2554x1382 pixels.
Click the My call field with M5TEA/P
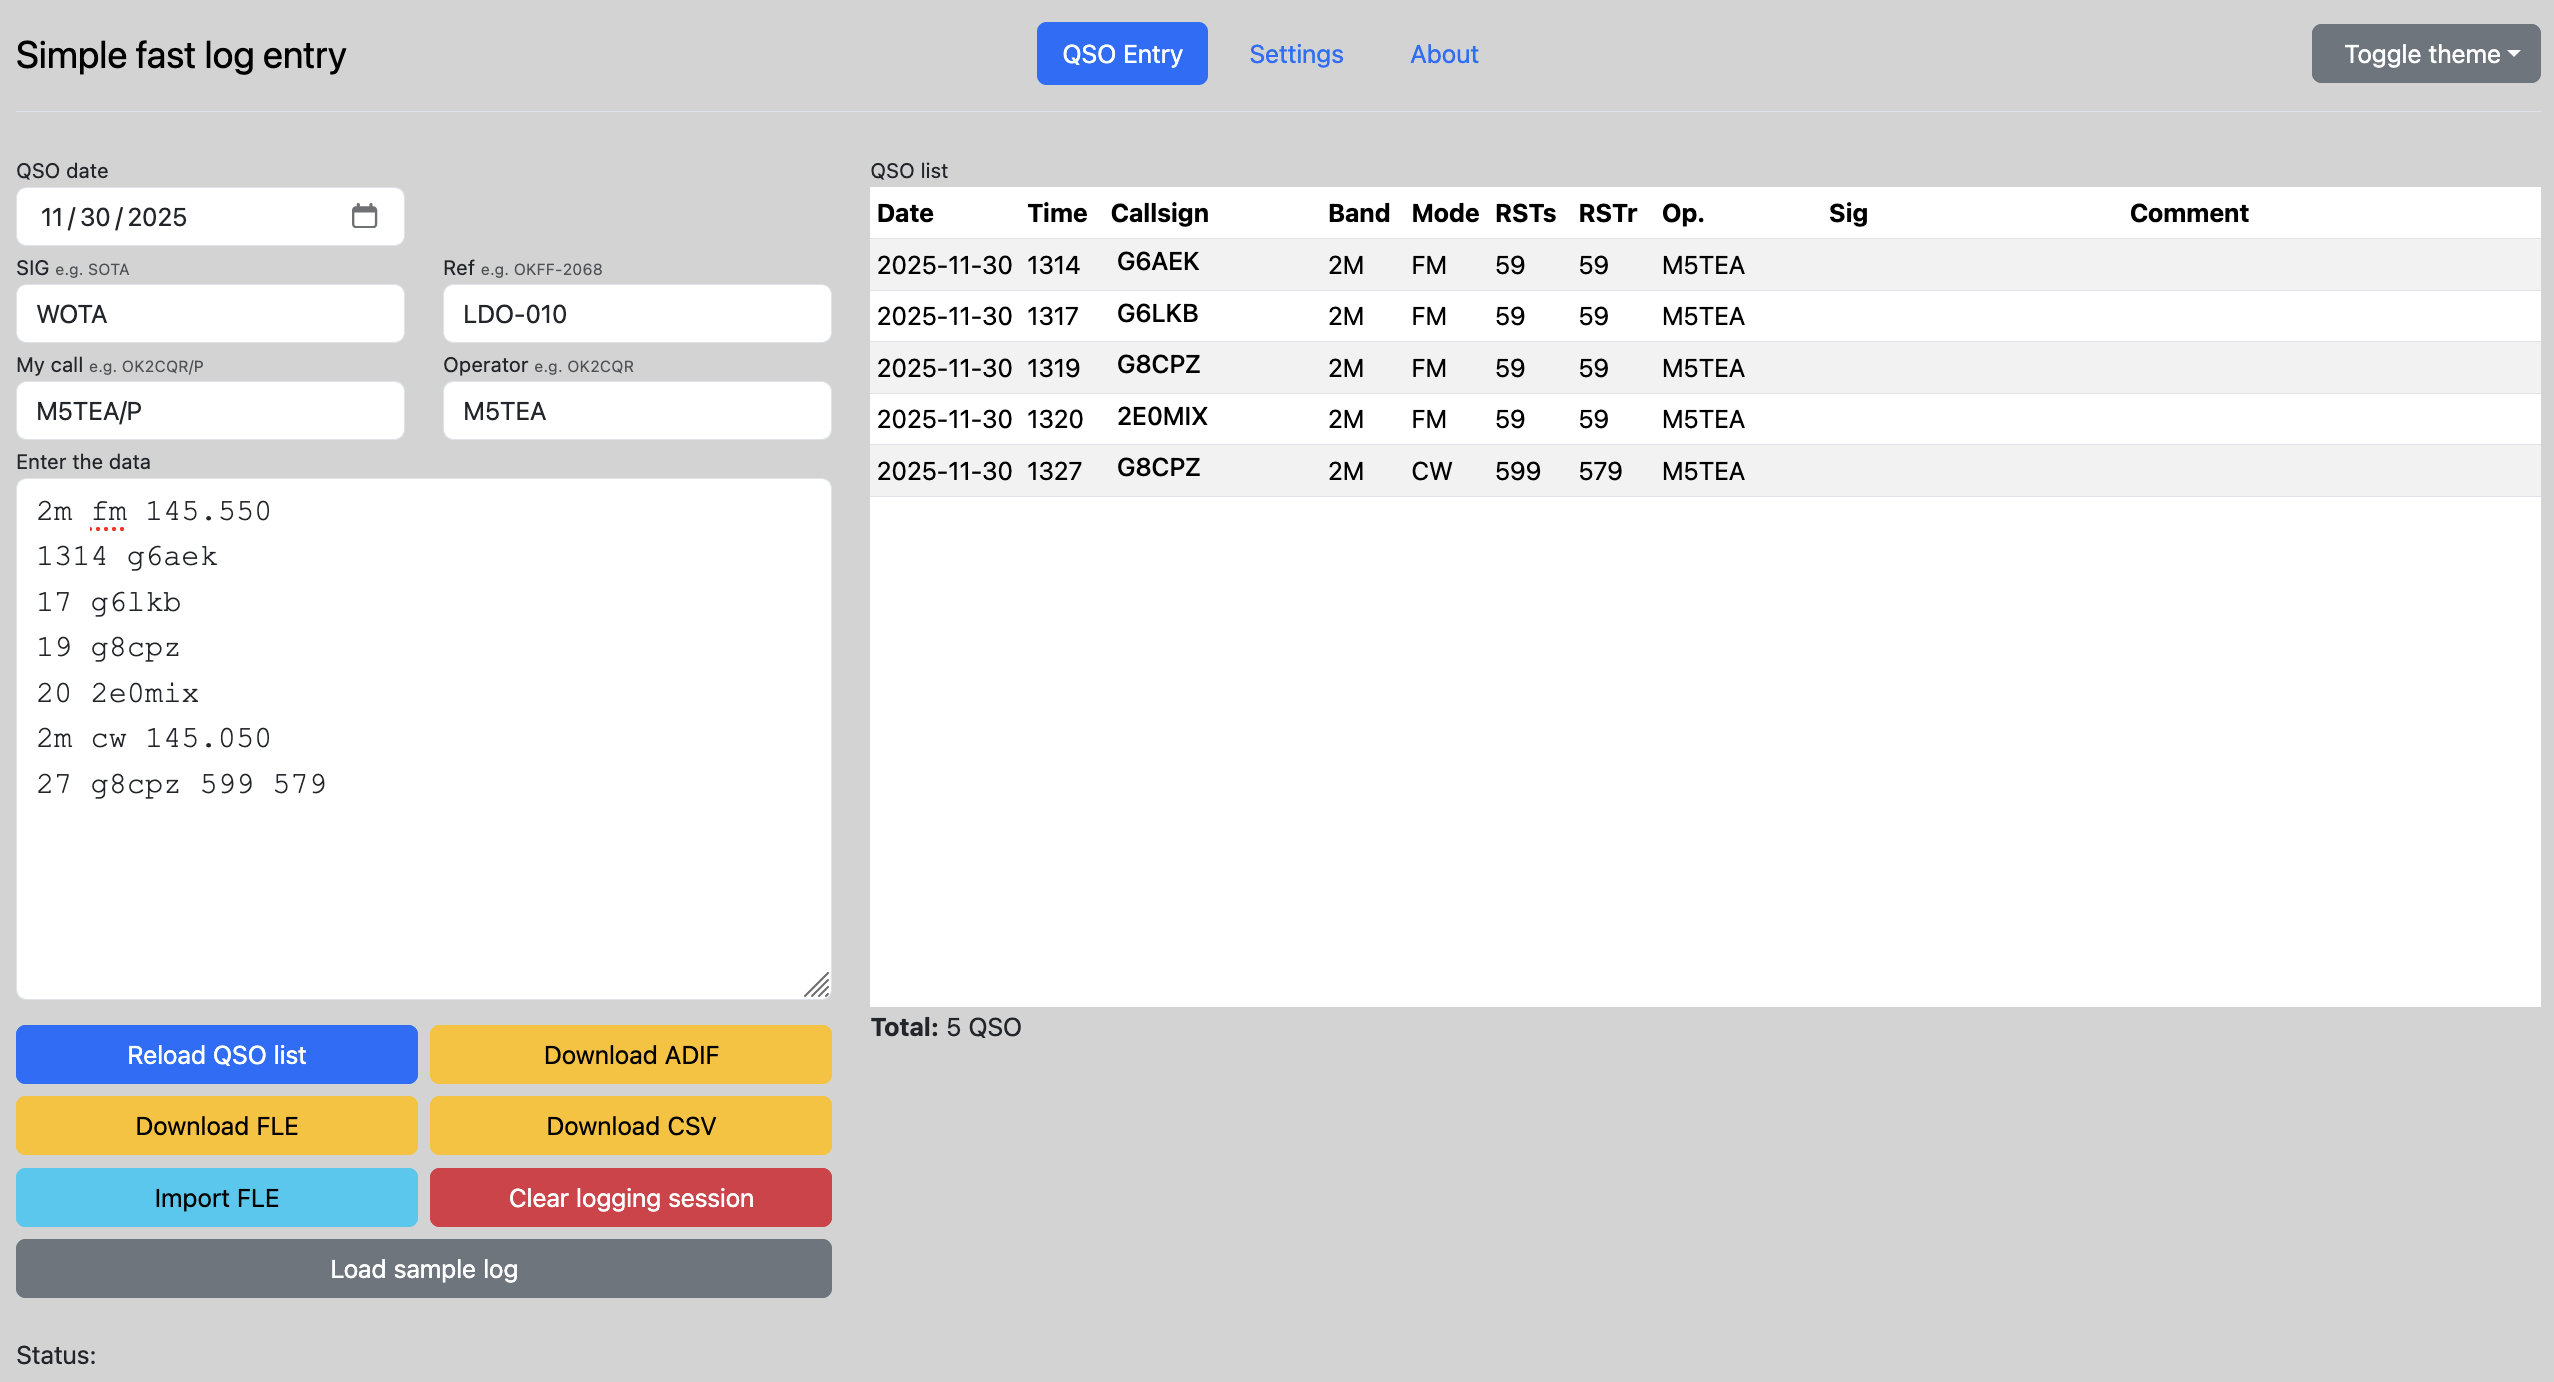click(x=210, y=411)
